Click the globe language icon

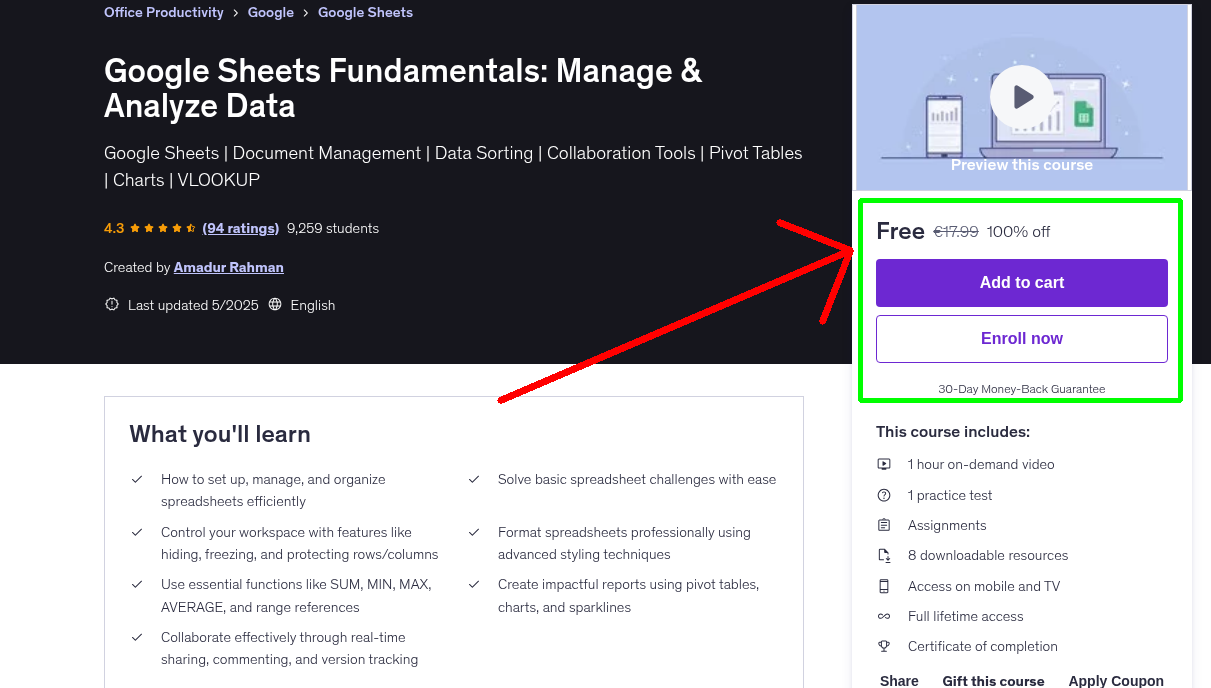[275, 305]
